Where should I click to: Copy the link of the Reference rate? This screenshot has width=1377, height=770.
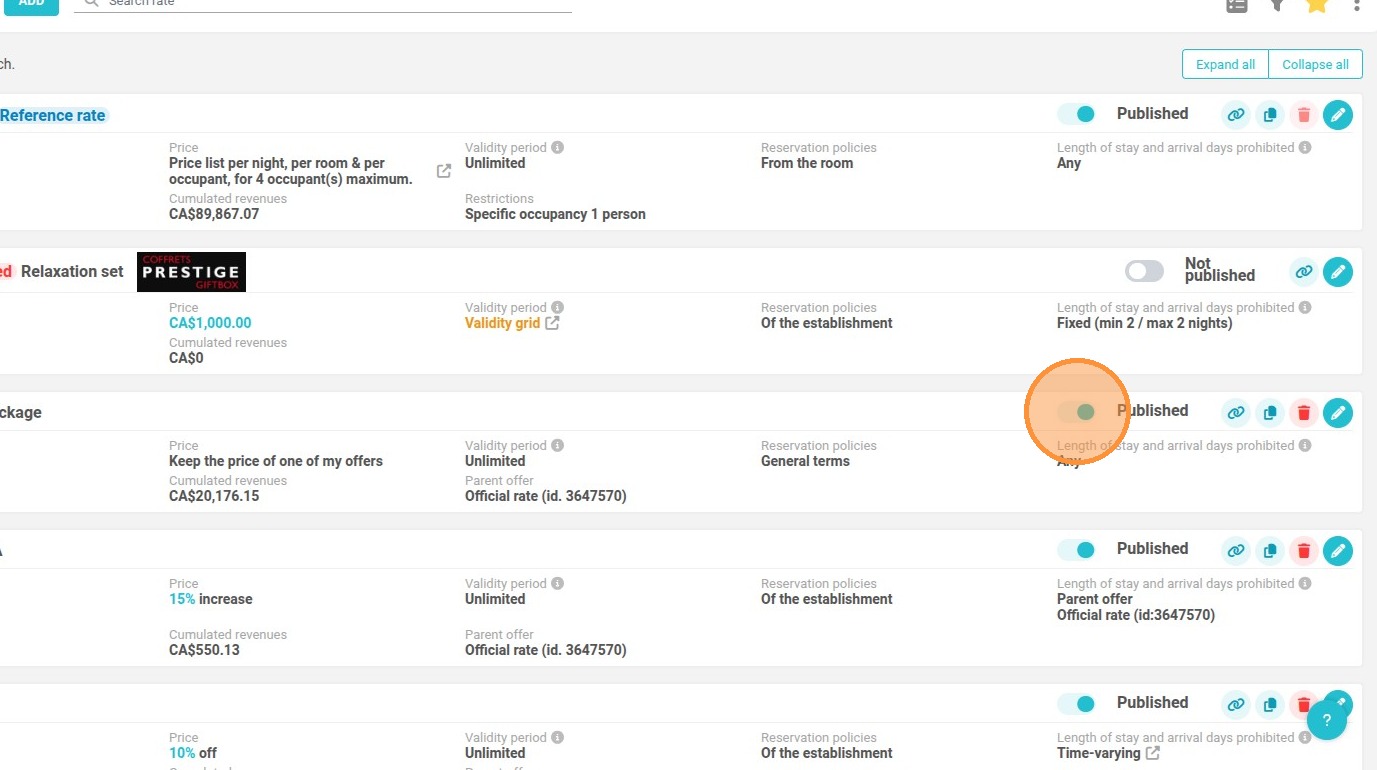coord(1236,115)
